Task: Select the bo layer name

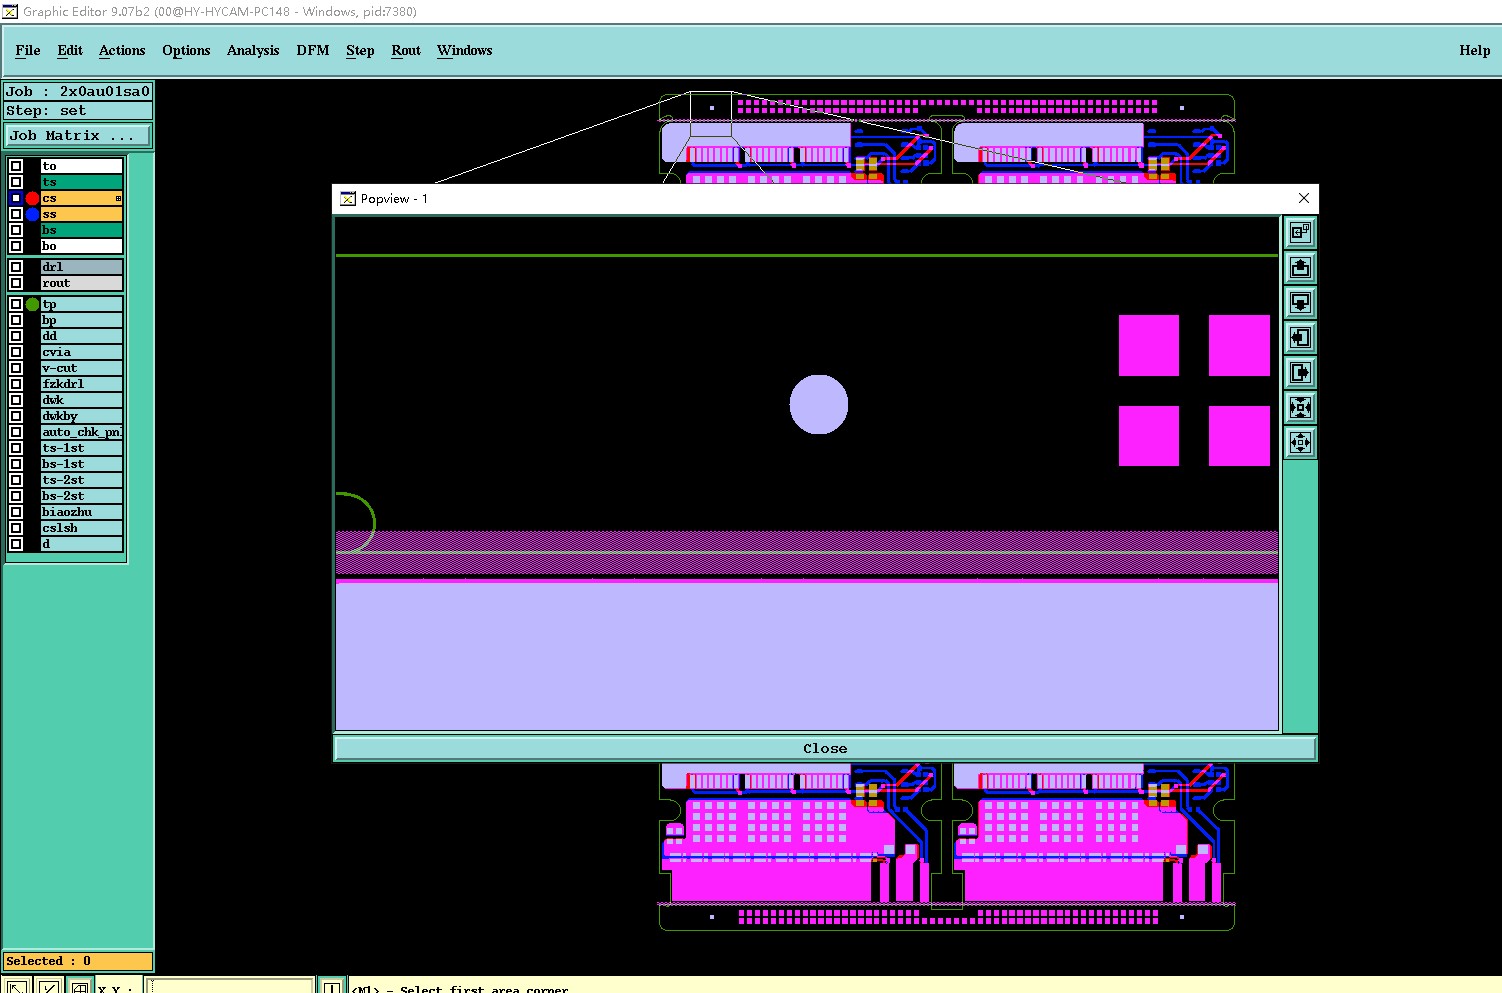Action: [81, 246]
